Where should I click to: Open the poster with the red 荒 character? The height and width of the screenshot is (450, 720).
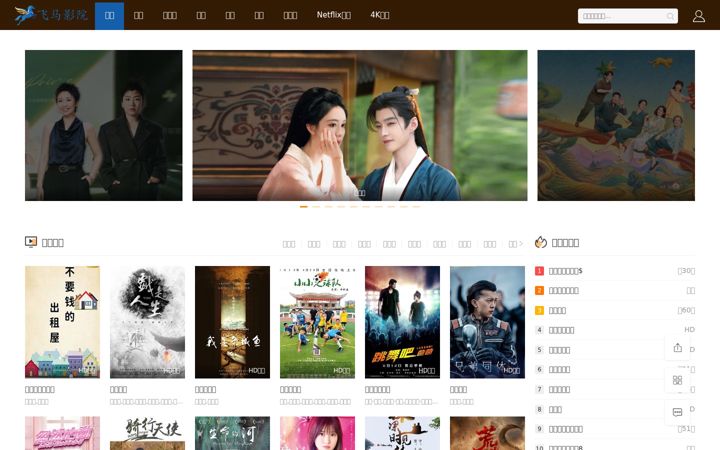(487, 433)
